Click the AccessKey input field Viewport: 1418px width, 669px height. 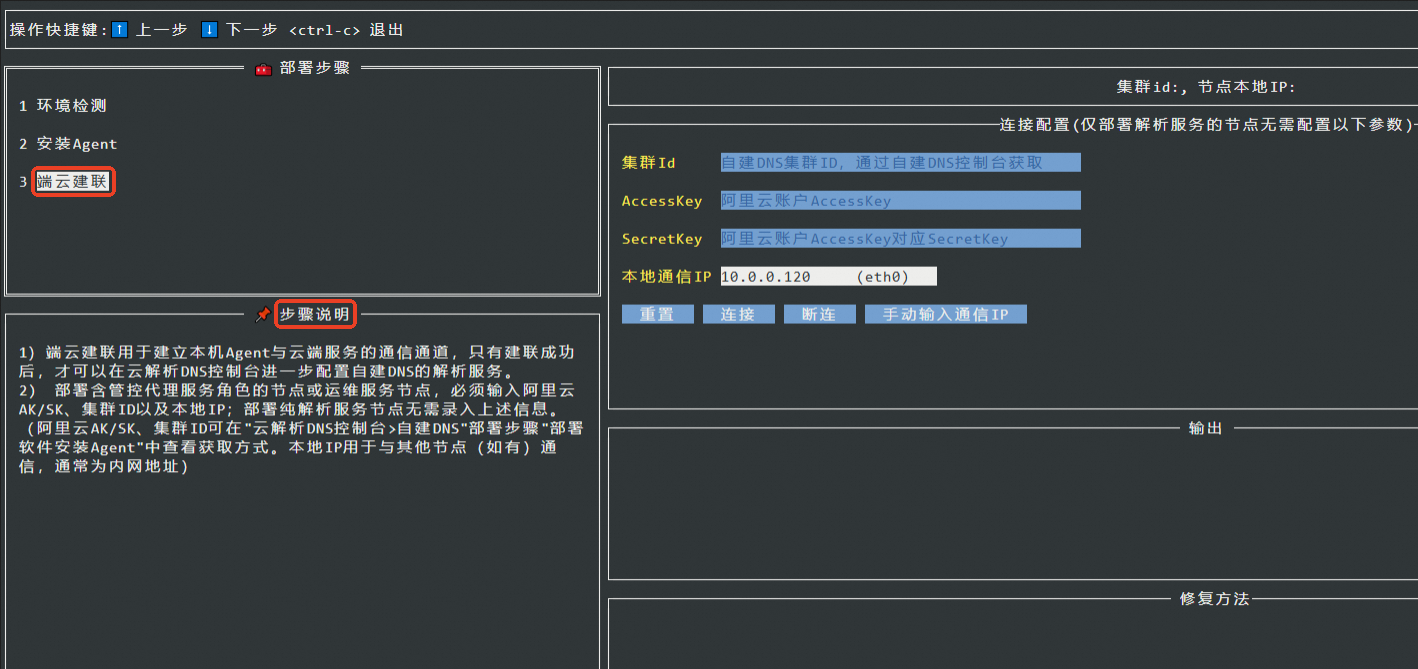(900, 201)
